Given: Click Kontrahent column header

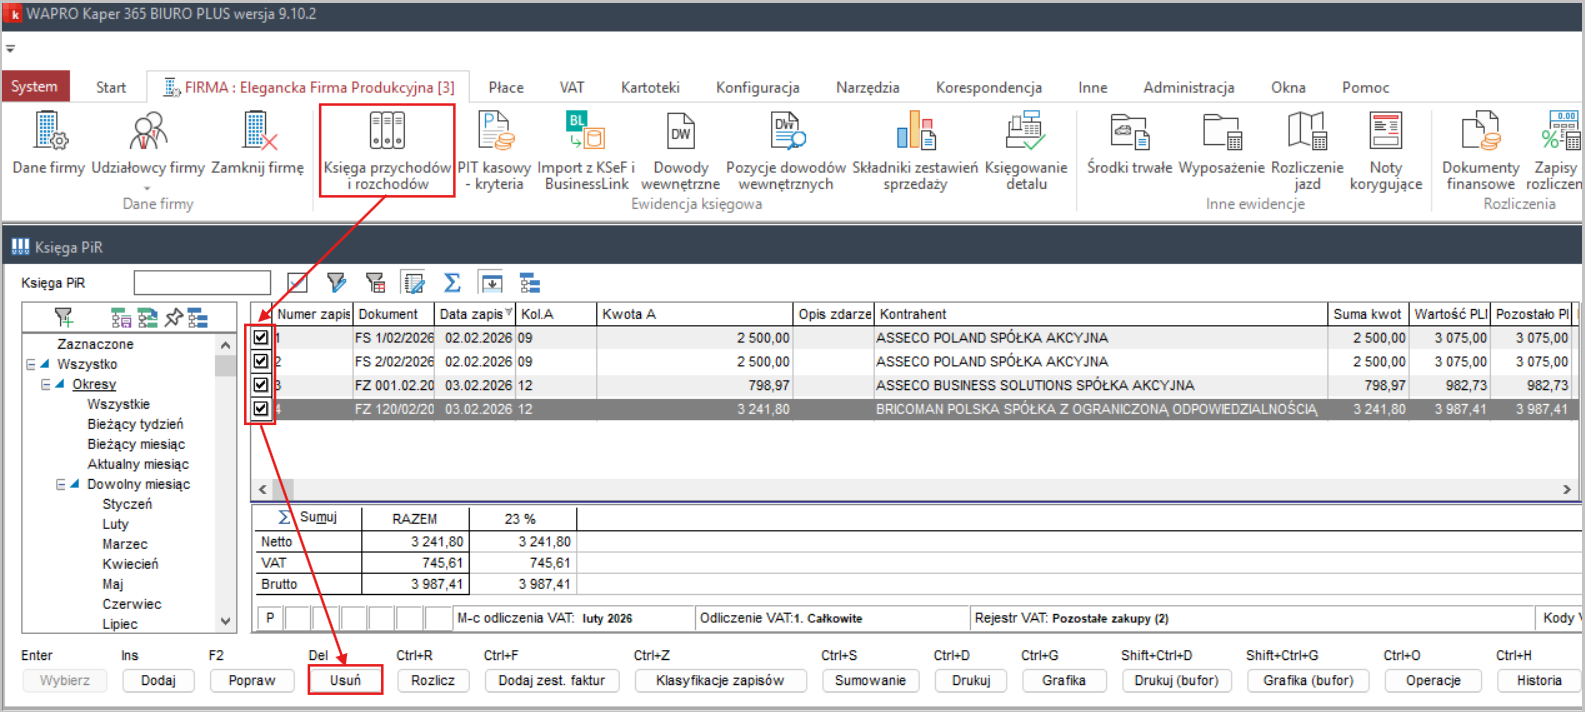Looking at the screenshot, I should [x=1100, y=314].
